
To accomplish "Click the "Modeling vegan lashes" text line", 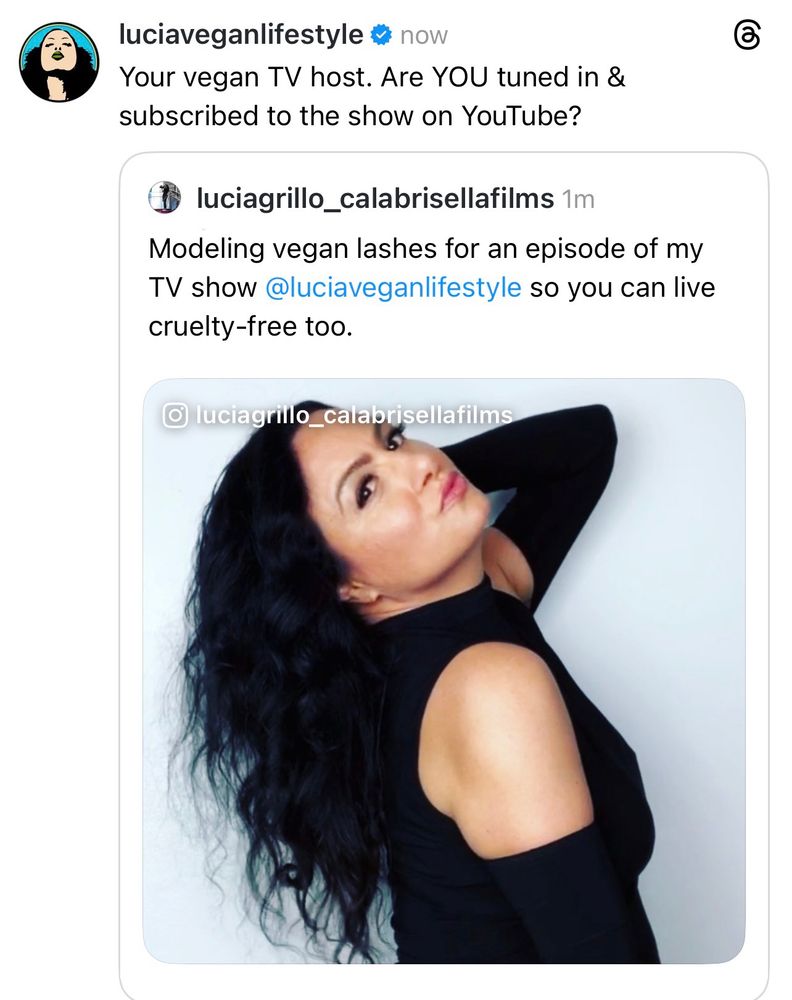I will (425, 248).
